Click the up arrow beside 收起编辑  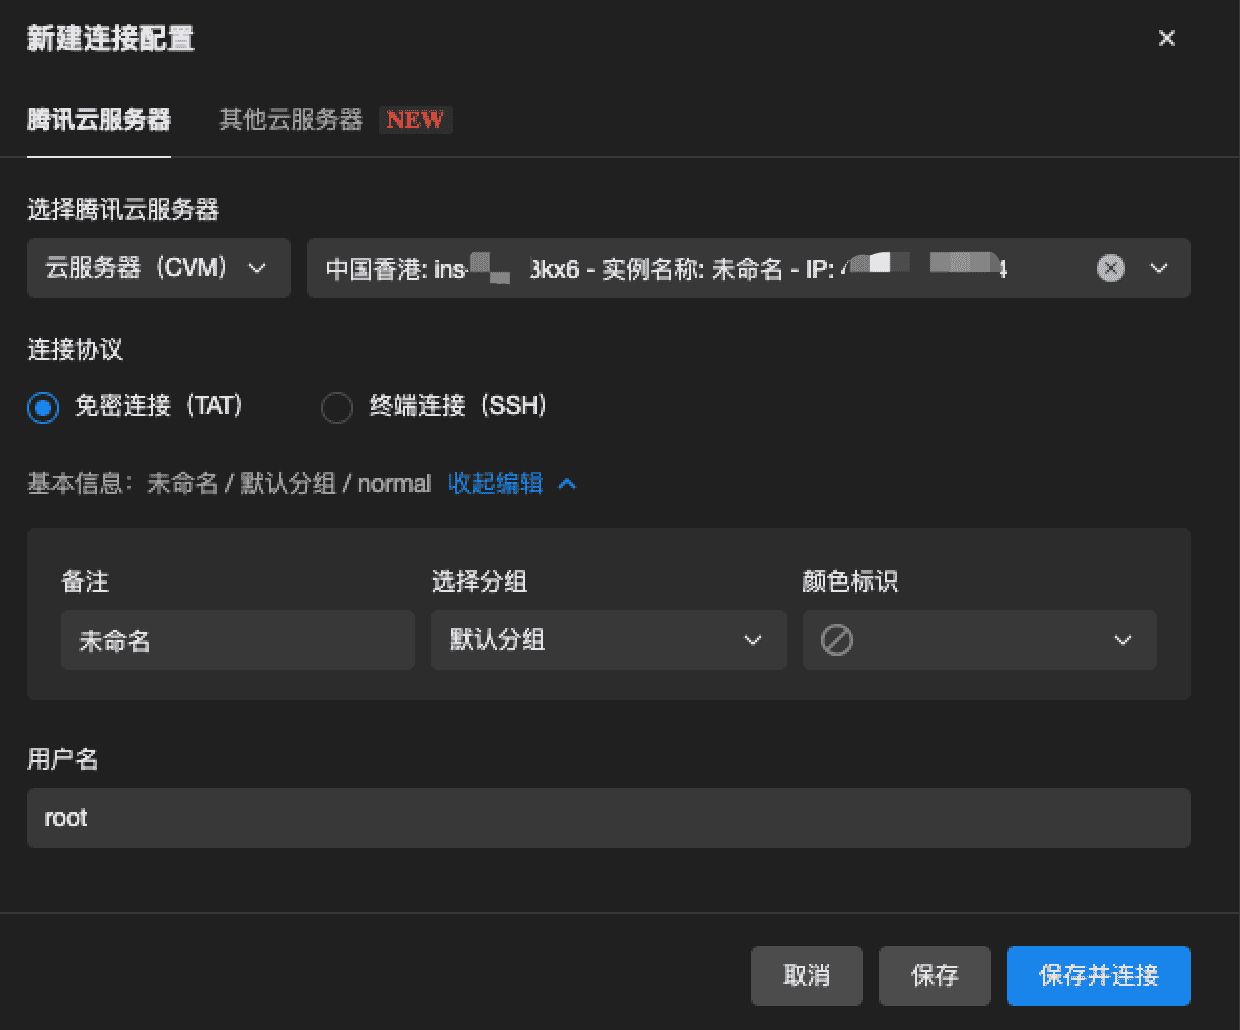pyautogui.click(x=567, y=483)
